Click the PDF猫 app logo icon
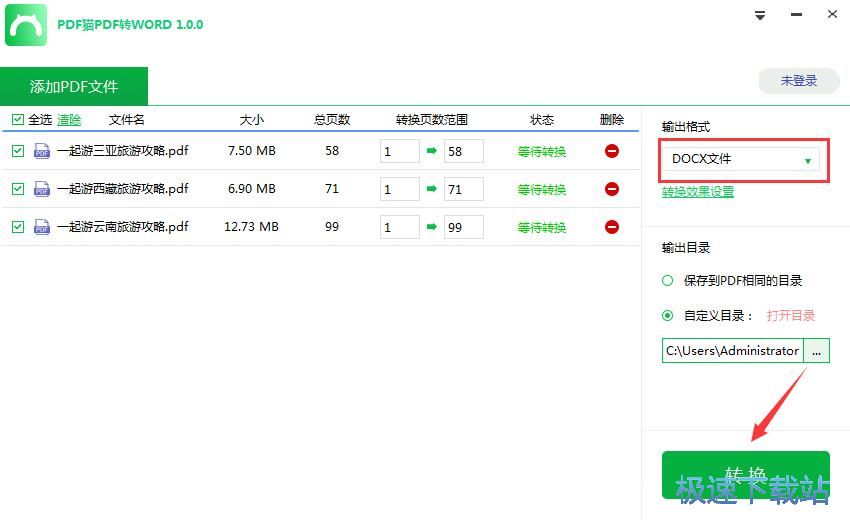 coord(27,24)
